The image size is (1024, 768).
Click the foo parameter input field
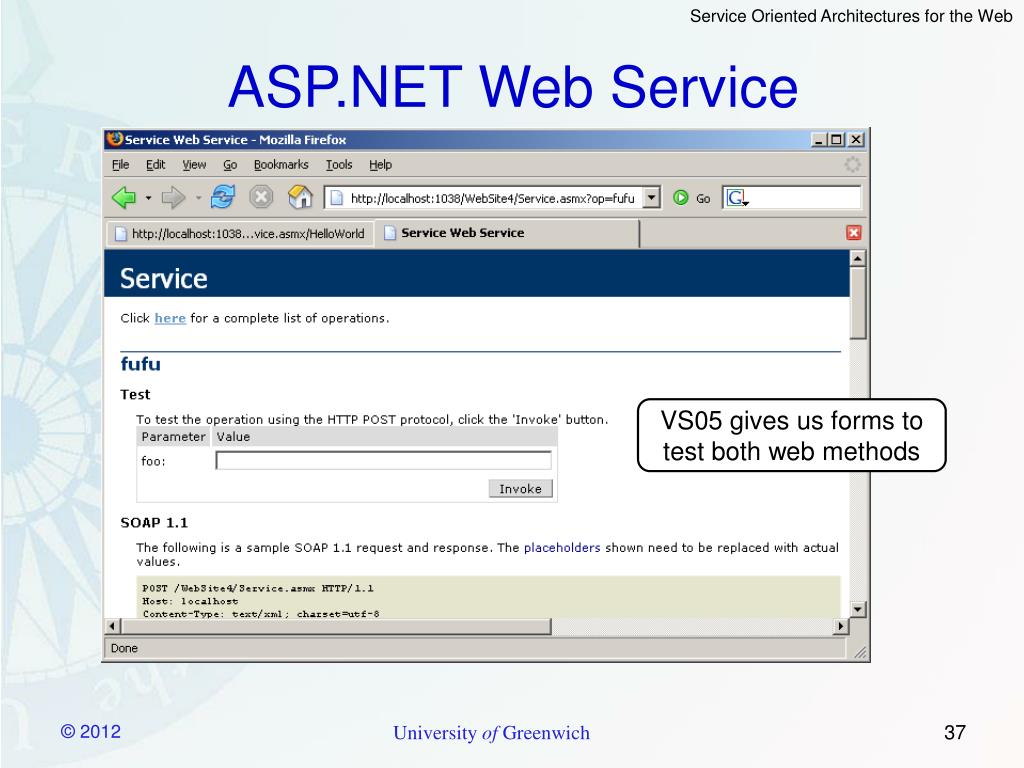point(383,460)
